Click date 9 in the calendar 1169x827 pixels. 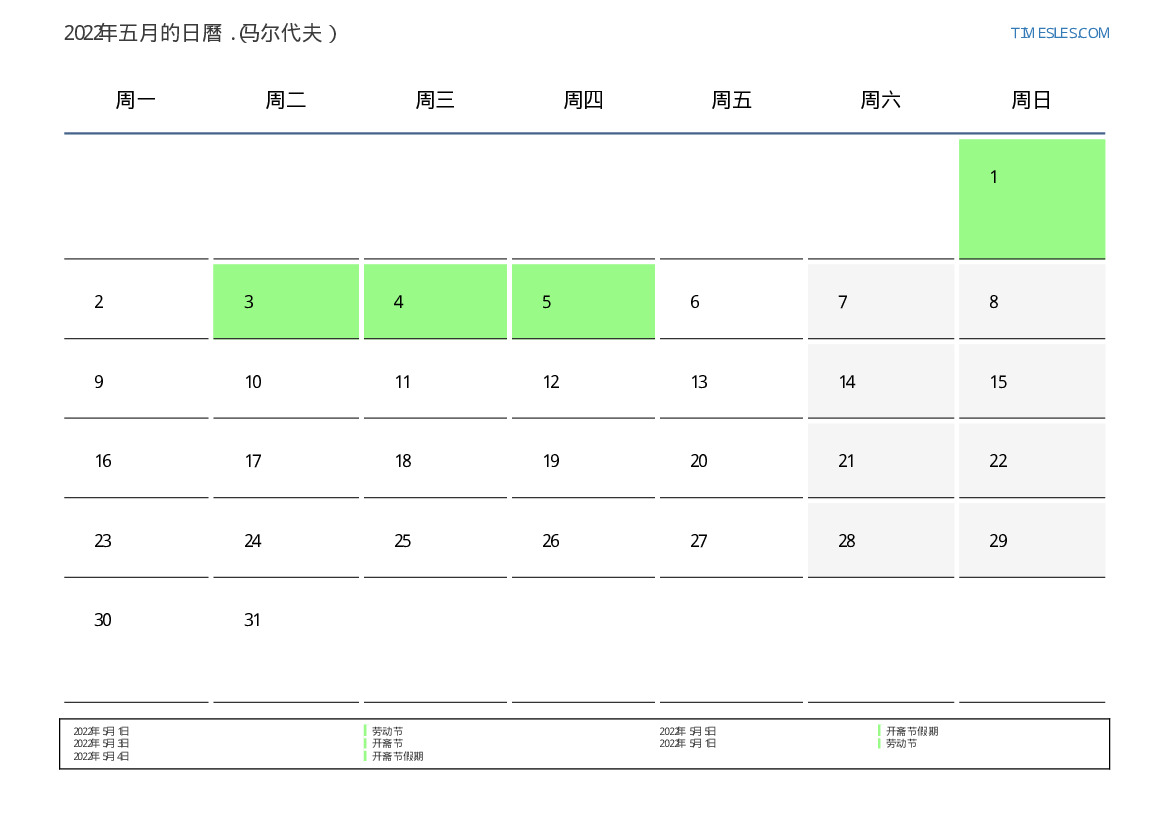pos(98,382)
